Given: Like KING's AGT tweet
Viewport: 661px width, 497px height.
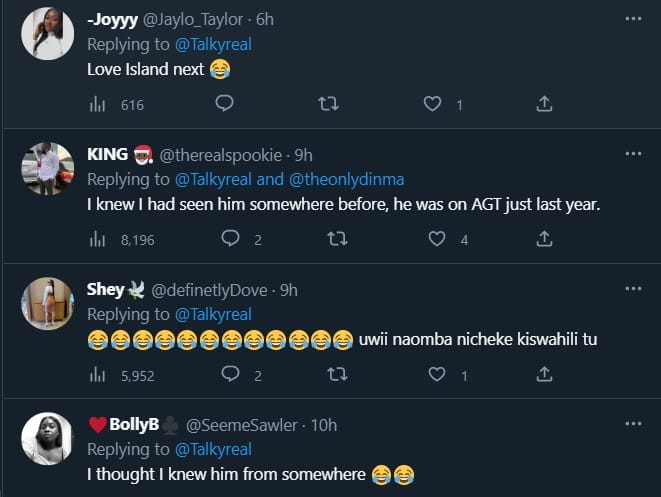Looking at the screenshot, I should (x=437, y=238).
